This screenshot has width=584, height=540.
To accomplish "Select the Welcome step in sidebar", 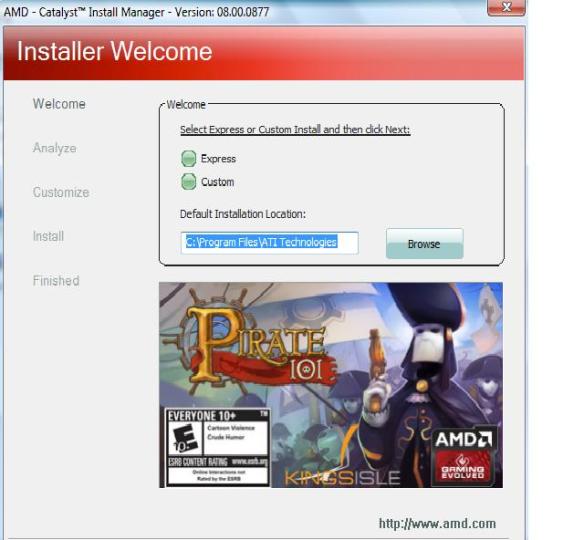I will 59,104.
